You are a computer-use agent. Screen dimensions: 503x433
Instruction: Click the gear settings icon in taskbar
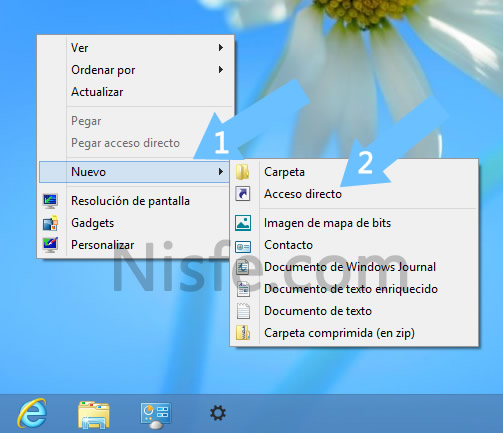tap(218, 413)
